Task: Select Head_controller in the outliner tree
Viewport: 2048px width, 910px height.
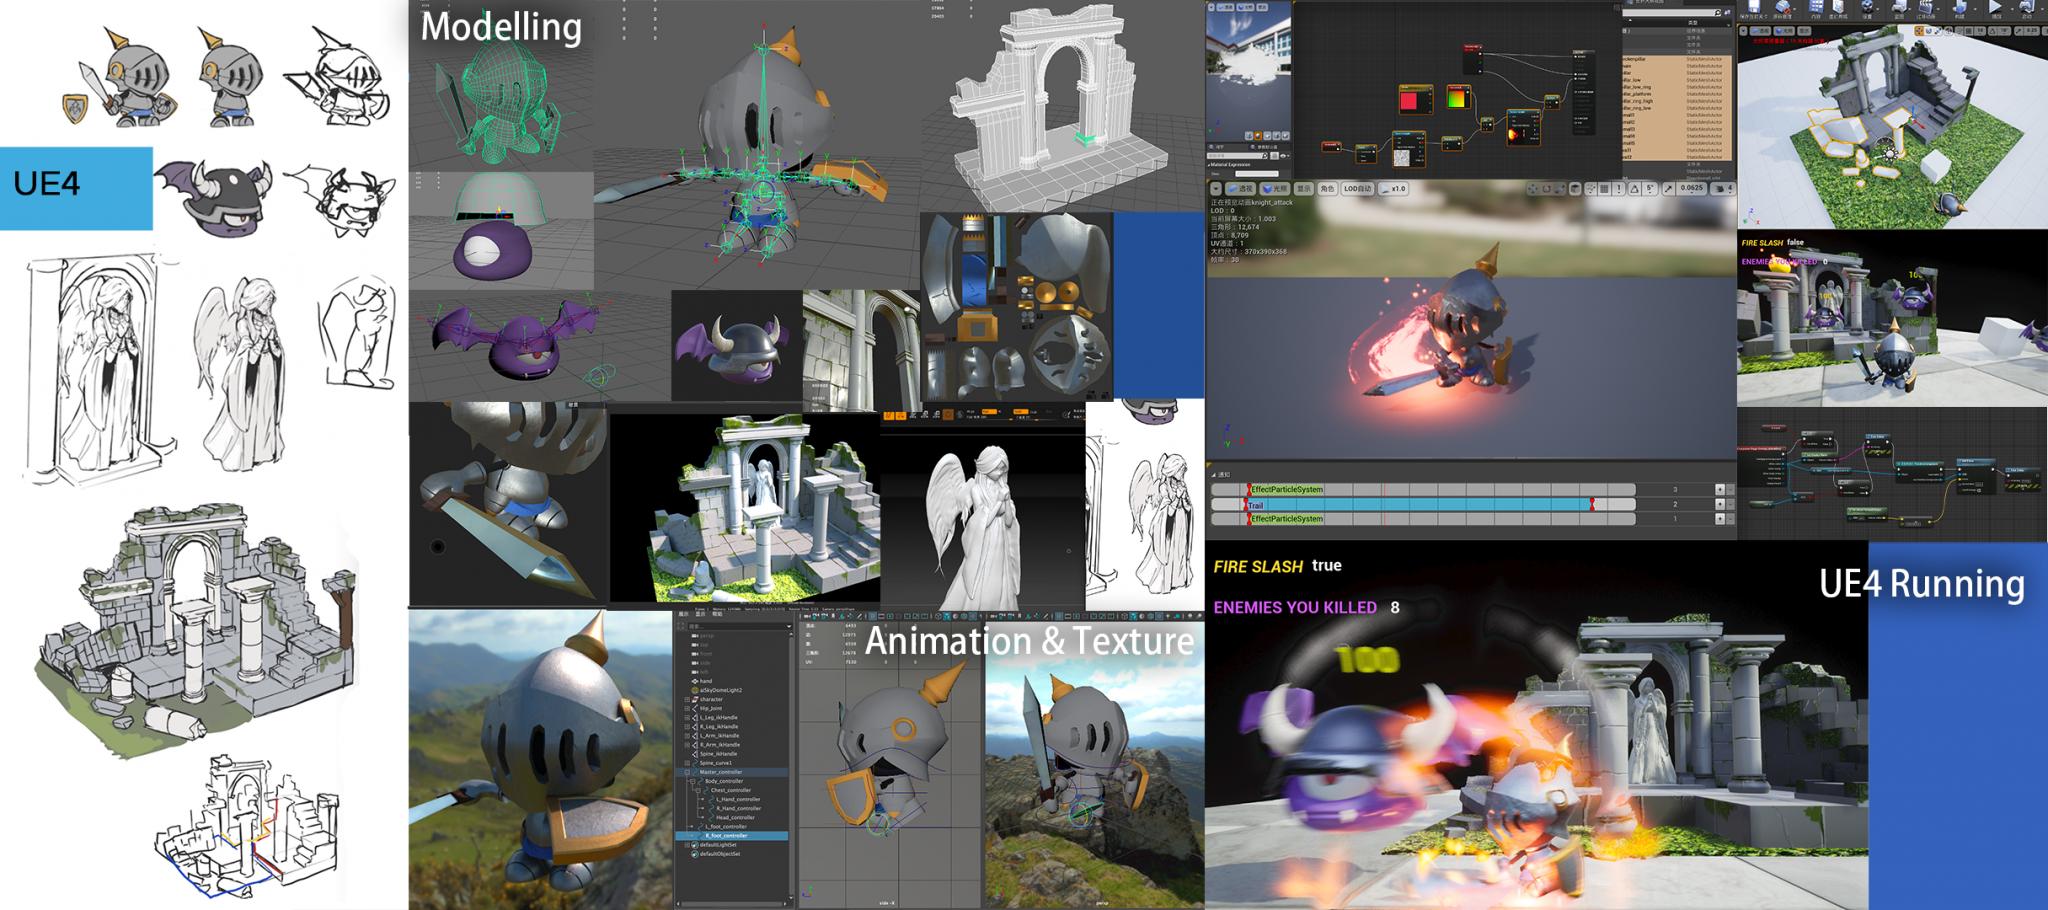Action: click(x=735, y=817)
